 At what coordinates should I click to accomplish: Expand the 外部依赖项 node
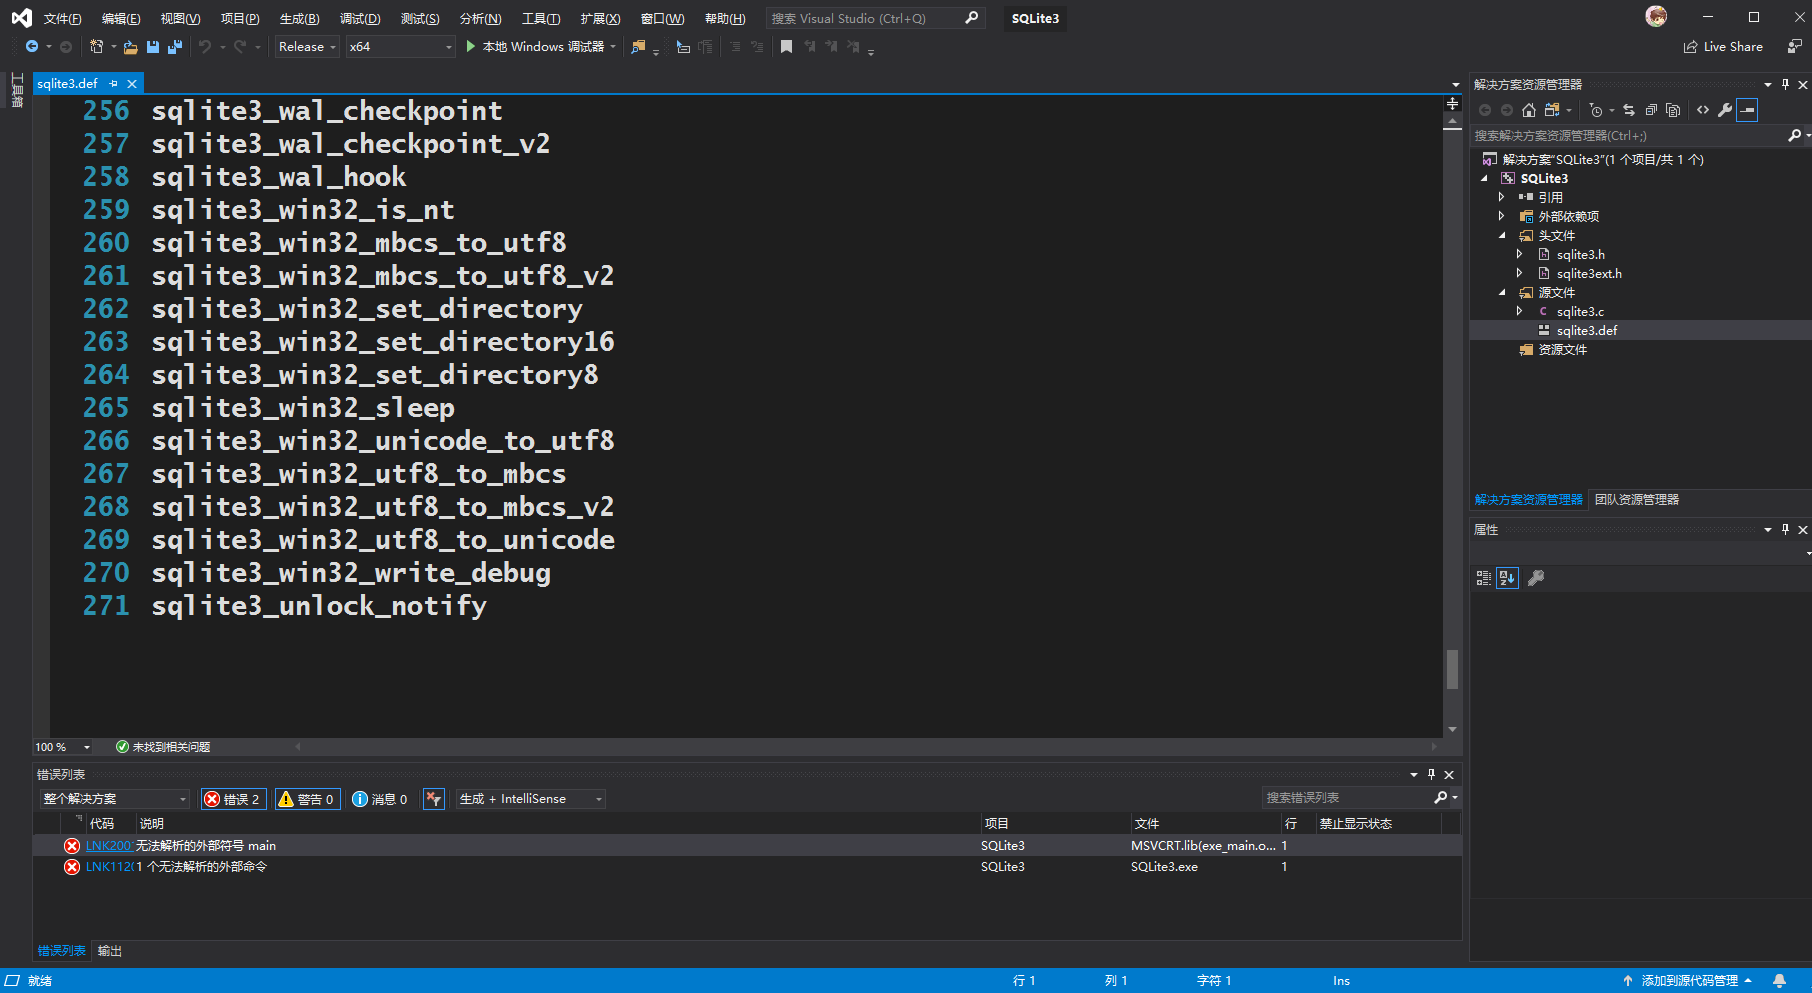pyautogui.click(x=1502, y=216)
